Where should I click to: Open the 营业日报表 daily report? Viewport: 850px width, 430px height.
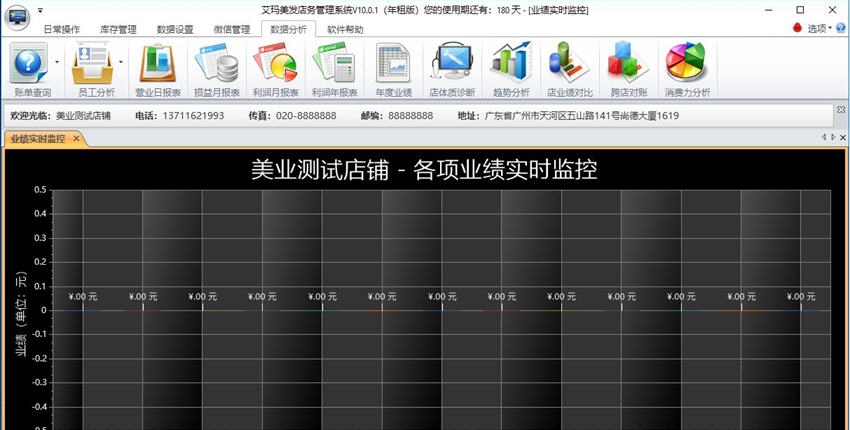click(158, 70)
